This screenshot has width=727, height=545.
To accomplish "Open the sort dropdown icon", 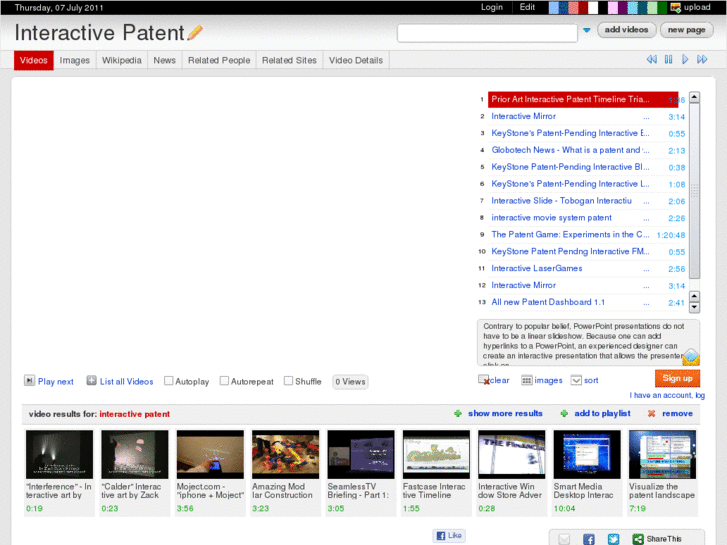I will (x=576, y=380).
